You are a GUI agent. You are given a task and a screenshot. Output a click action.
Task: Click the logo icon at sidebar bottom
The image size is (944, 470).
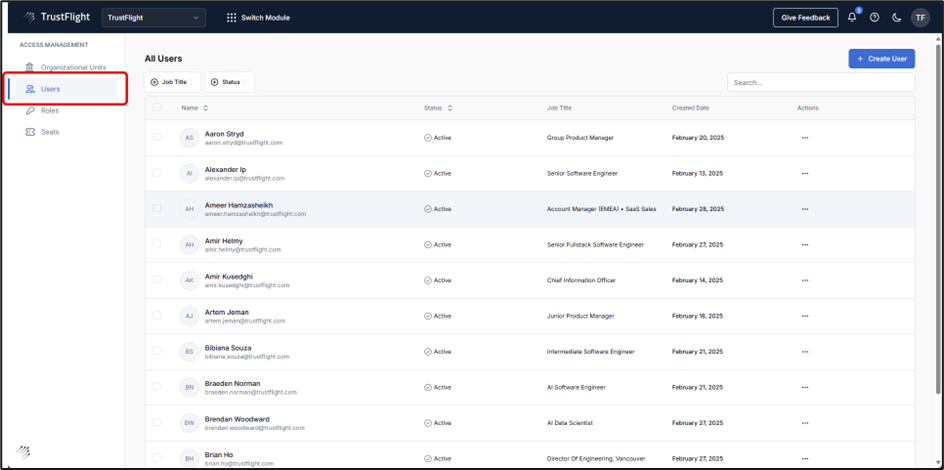(x=23, y=451)
